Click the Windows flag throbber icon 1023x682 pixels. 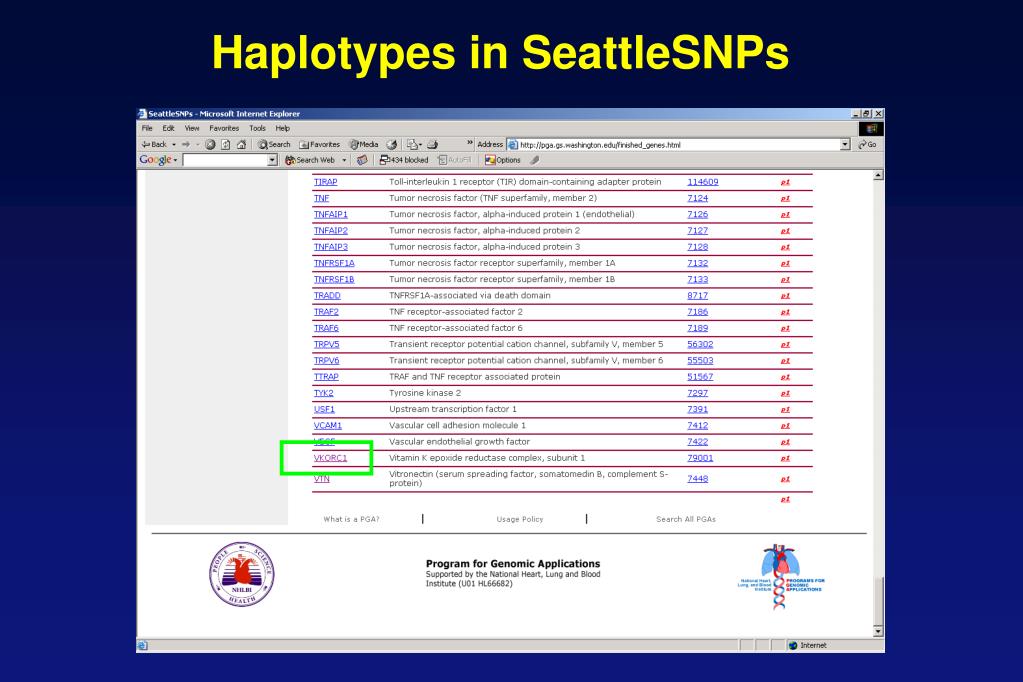pos(871,129)
